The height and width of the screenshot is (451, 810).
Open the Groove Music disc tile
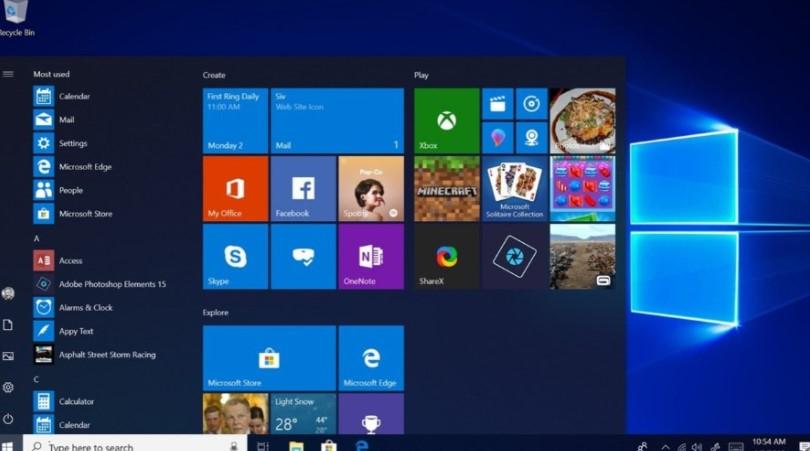532,104
